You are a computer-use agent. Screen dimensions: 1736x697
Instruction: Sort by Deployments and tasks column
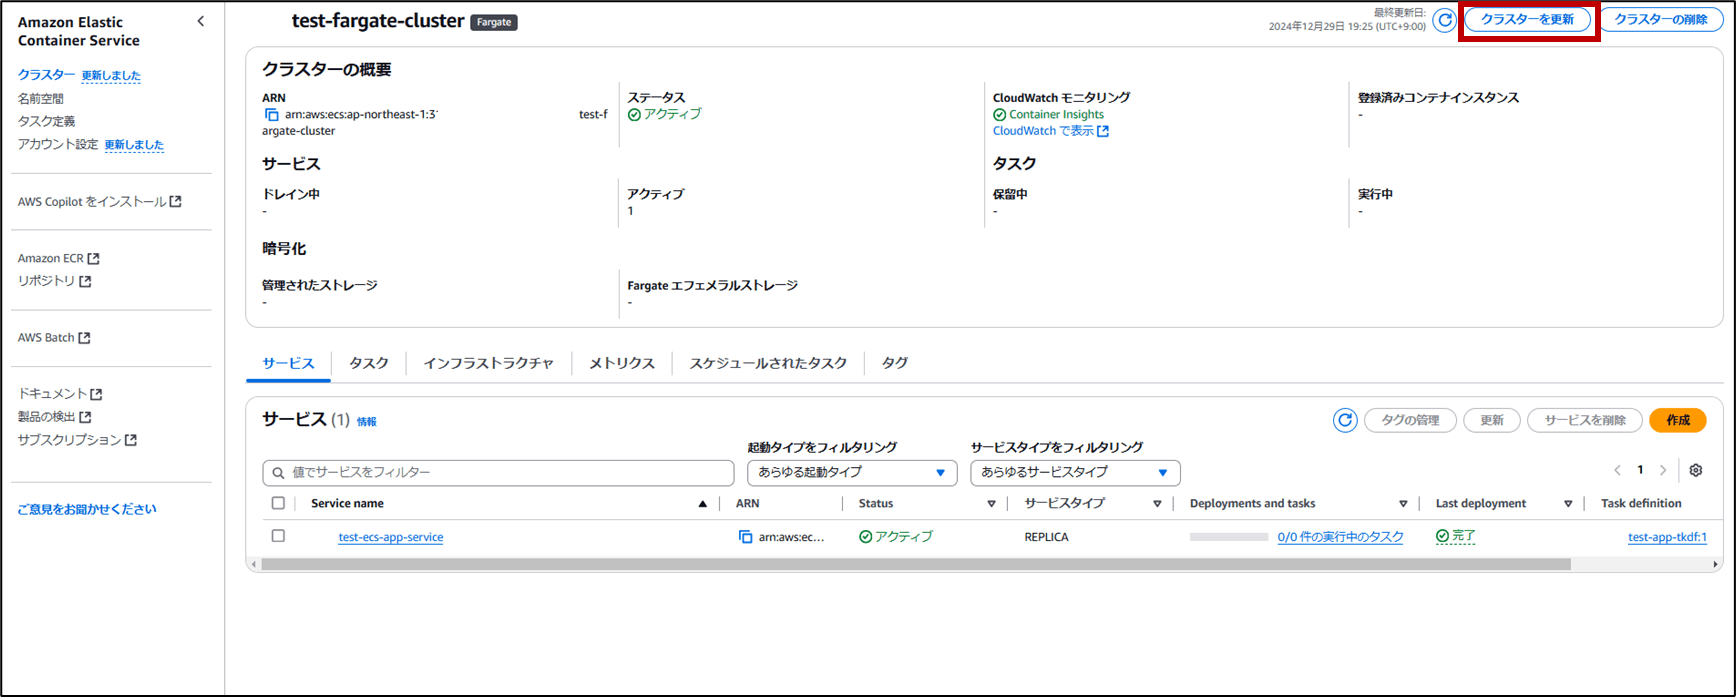1403,504
